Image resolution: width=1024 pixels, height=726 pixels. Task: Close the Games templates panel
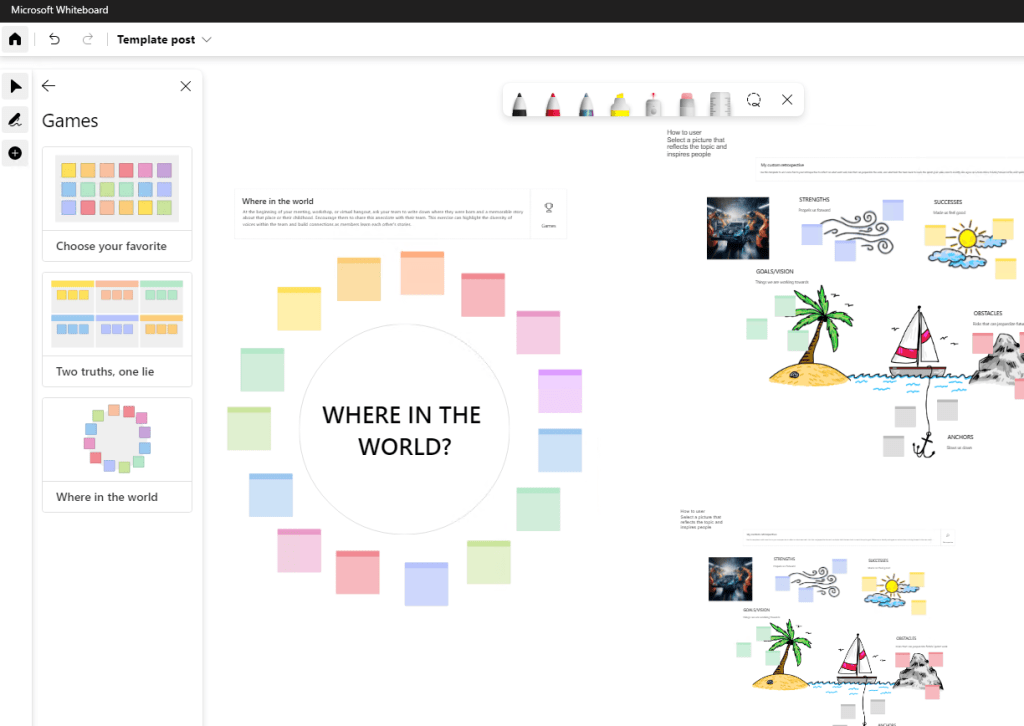coord(185,87)
